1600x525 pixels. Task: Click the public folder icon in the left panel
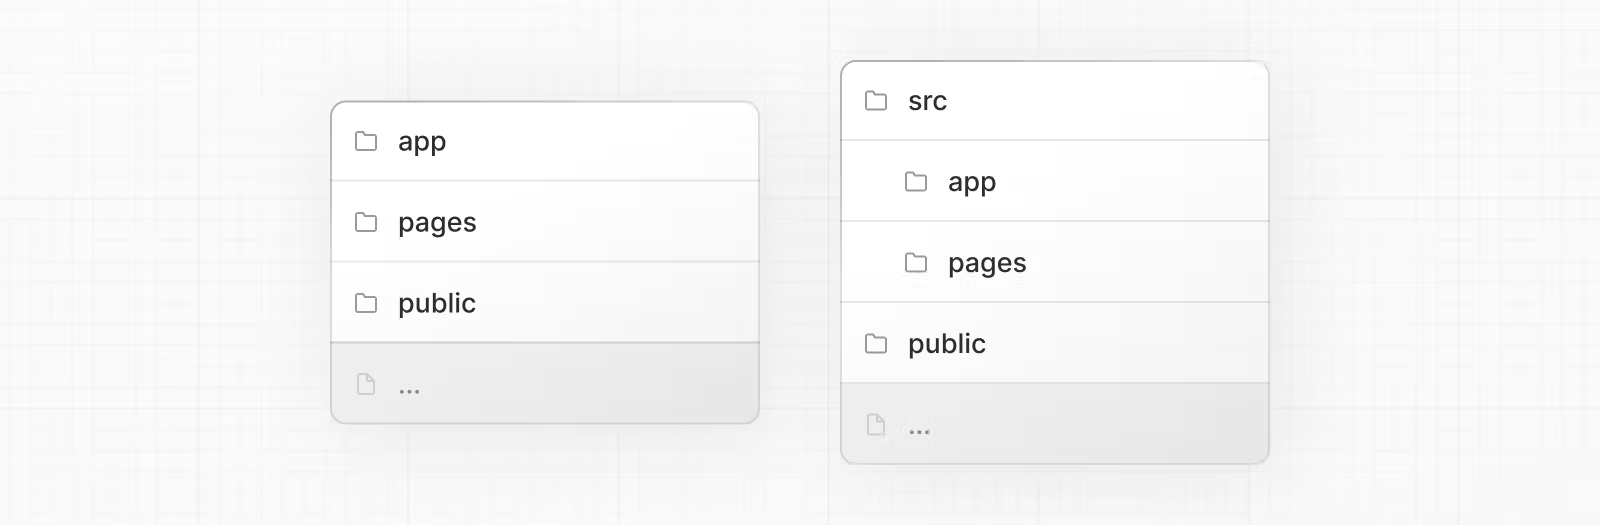pyautogui.click(x=366, y=303)
